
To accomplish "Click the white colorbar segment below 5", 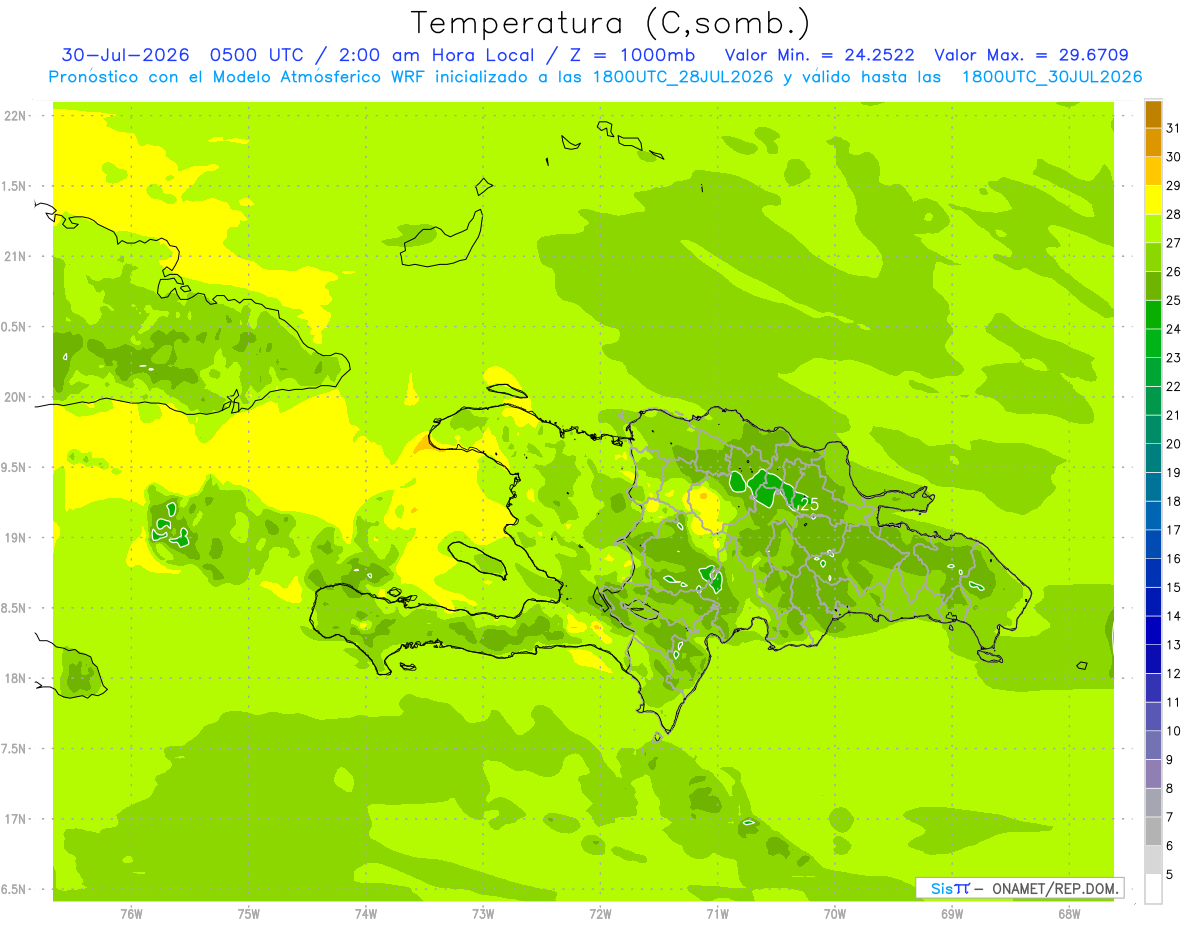I will click(x=1153, y=889).
